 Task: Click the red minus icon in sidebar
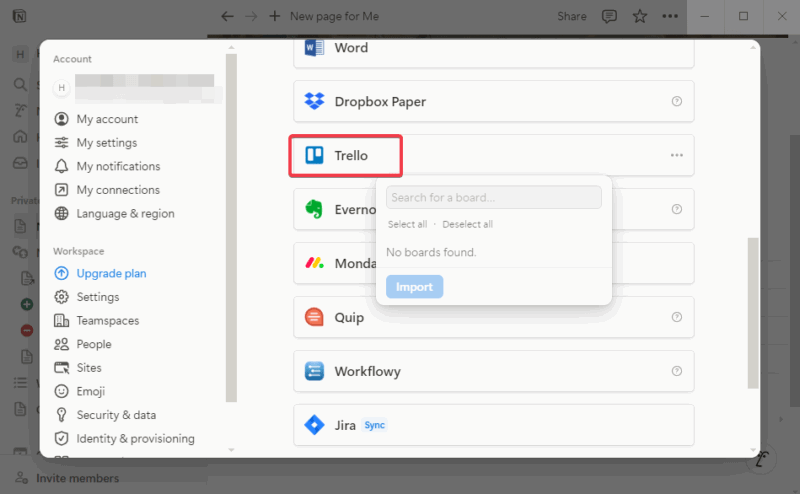(x=27, y=331)
